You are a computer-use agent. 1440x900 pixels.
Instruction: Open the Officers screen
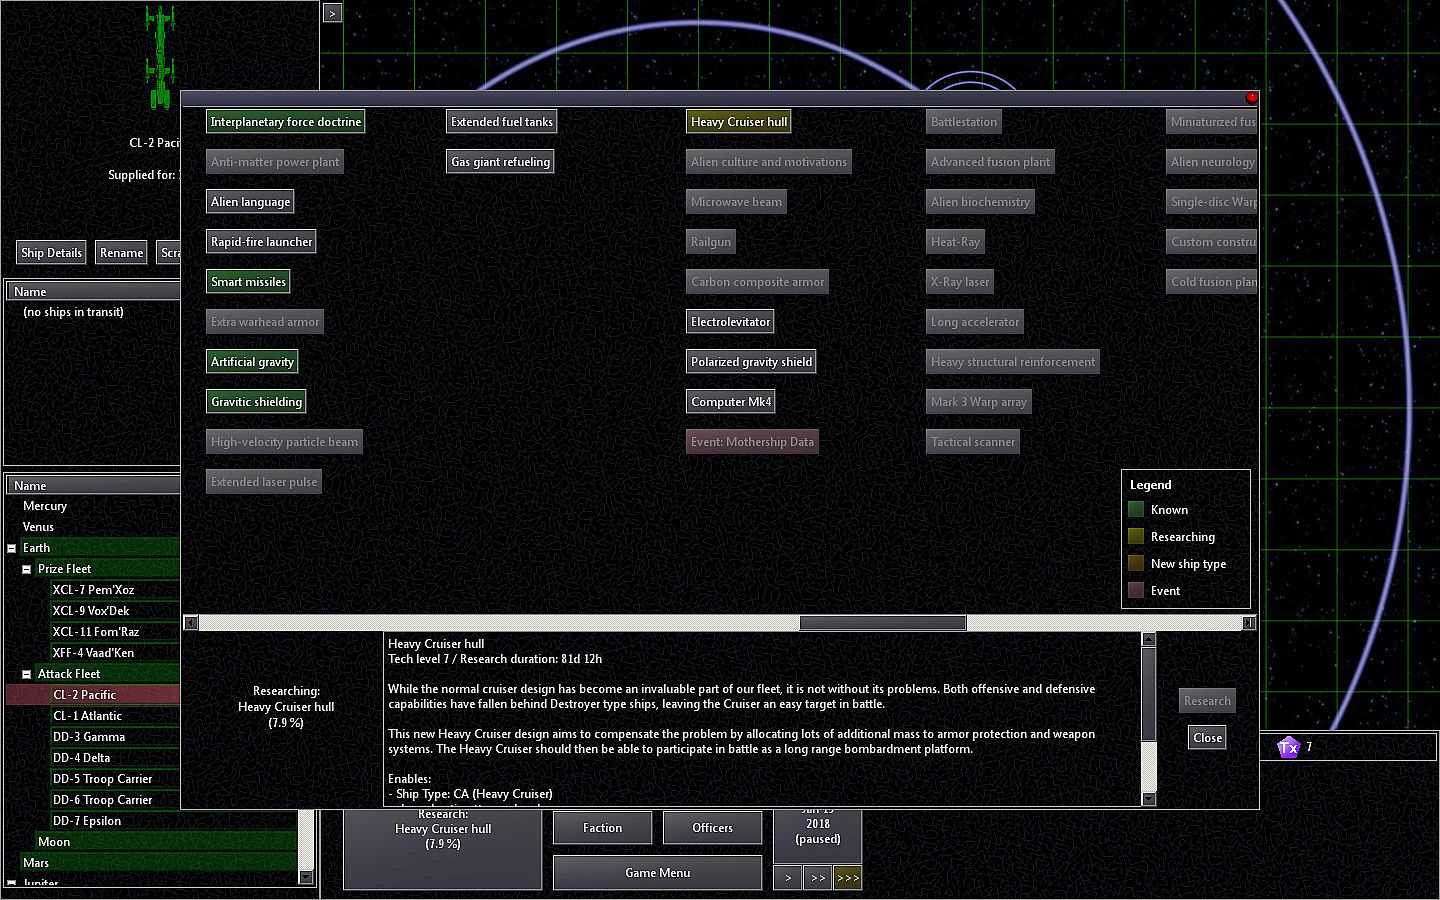[712, 828]
